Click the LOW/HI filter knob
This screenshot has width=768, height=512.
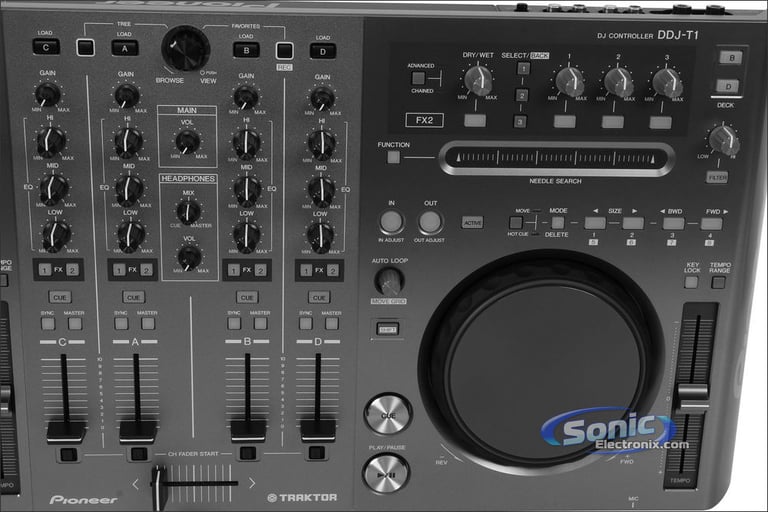723,141
